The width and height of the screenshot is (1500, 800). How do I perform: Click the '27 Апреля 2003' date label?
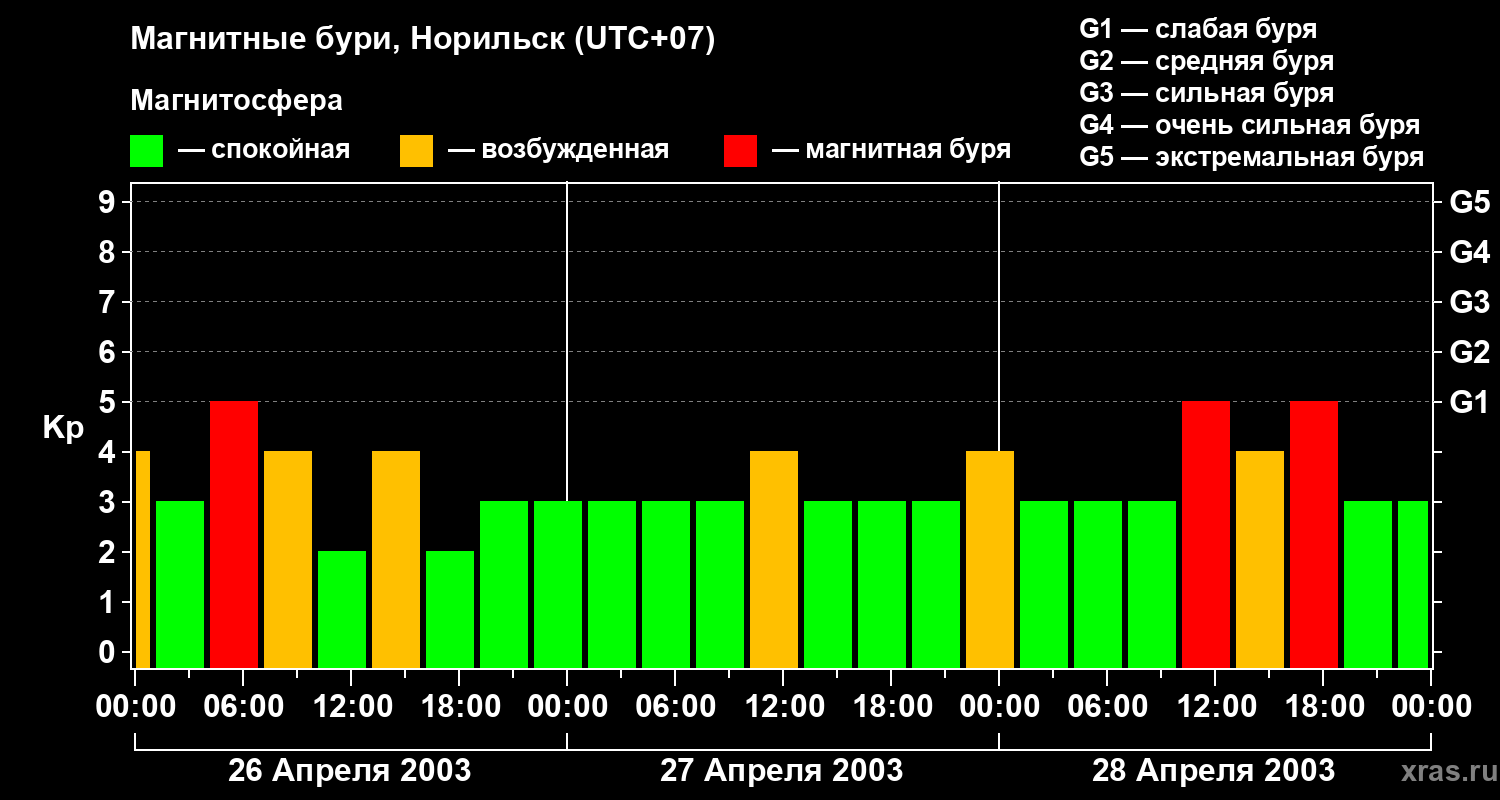(782, 771)
